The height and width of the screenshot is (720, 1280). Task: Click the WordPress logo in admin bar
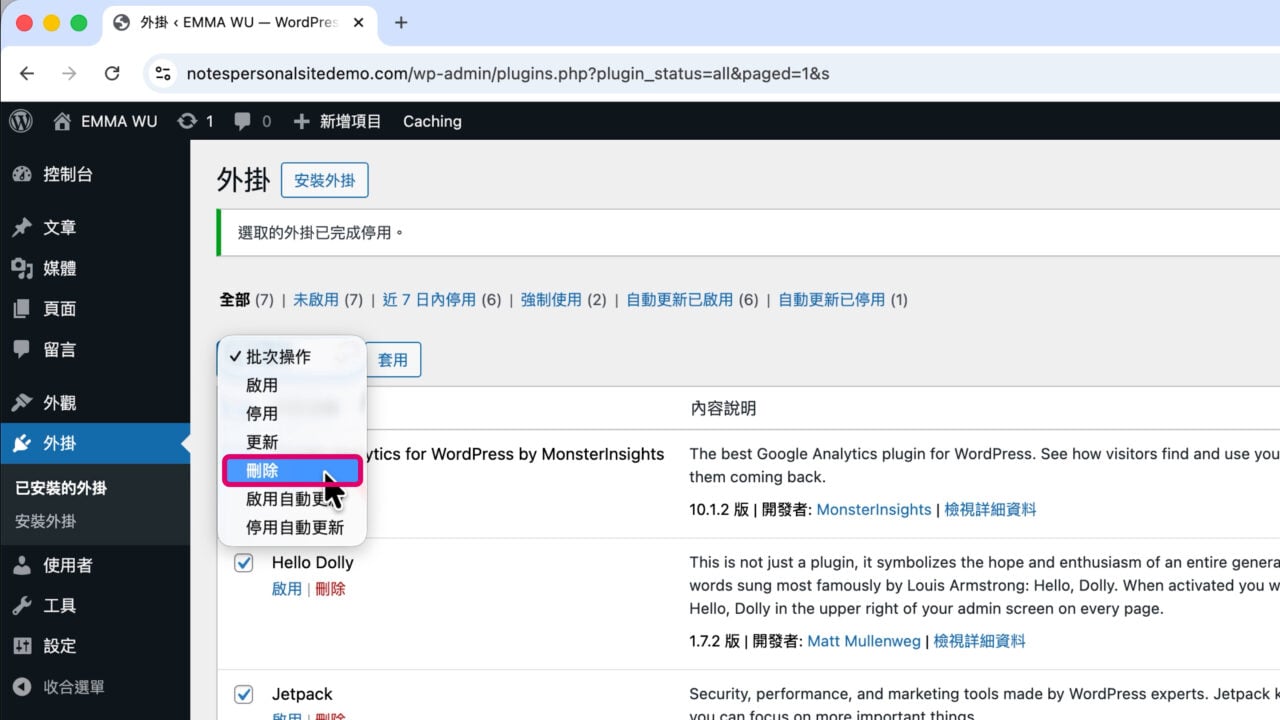(x=21, y=121)
